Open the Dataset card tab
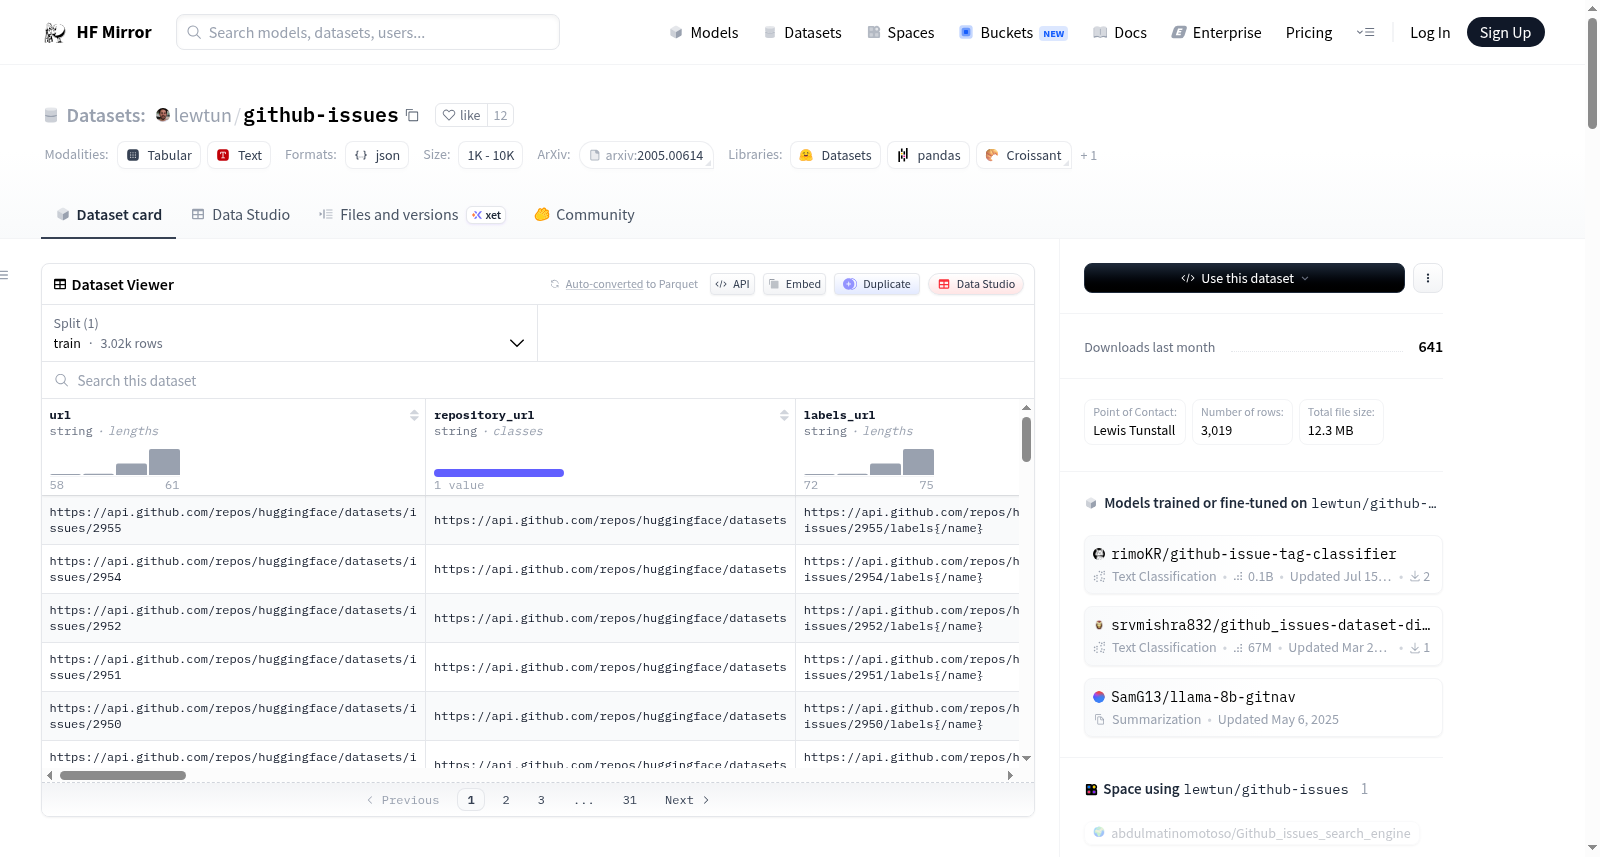The image size is (1600, 857). pyautogui.click(x=109, y=215)
